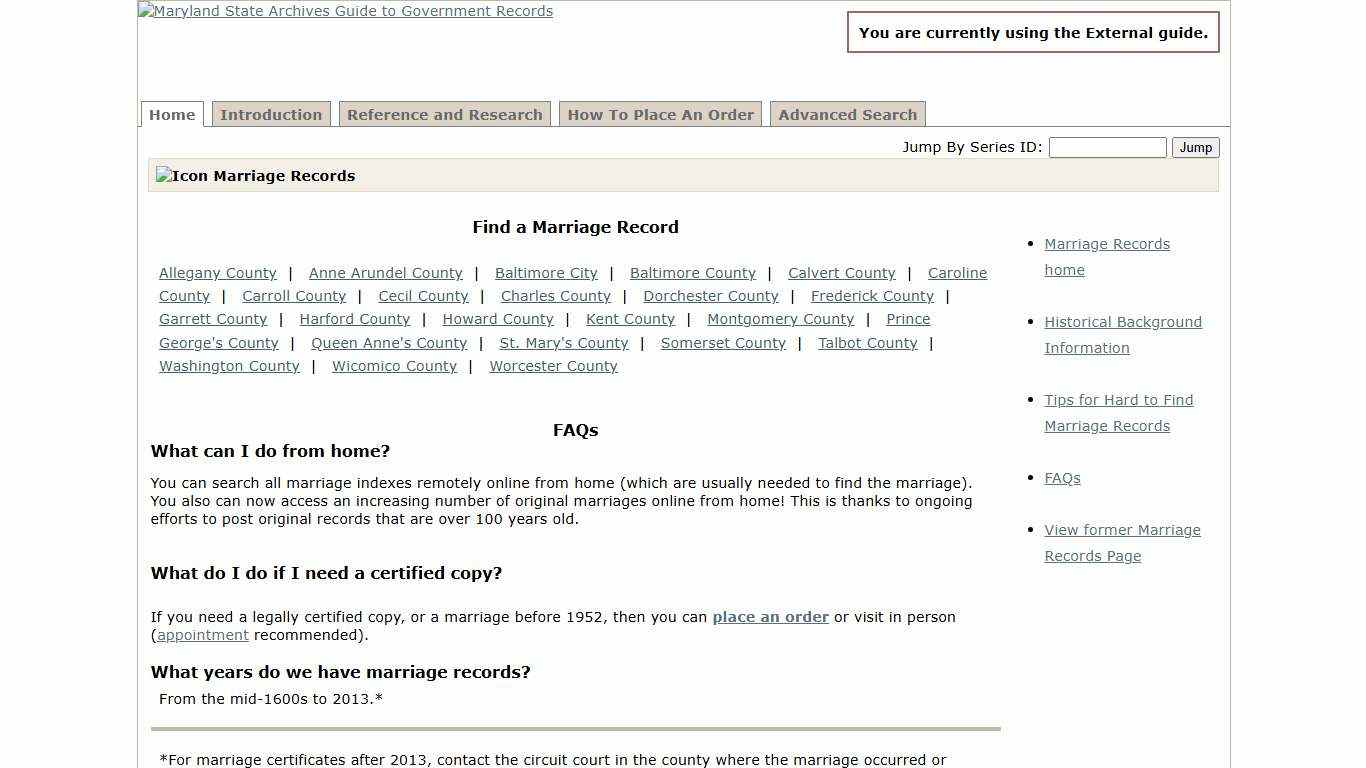Click inside the Series ID input box
Viewport: 1366px width, 768px height.
(x=1106, y=147)
